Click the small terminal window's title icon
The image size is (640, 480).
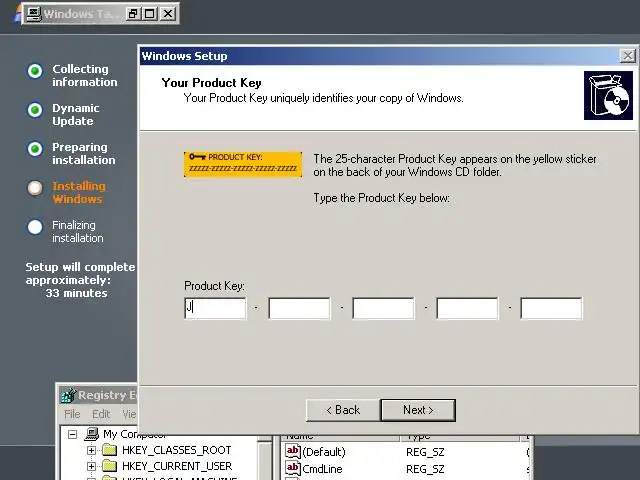click(x=33, y=14)
